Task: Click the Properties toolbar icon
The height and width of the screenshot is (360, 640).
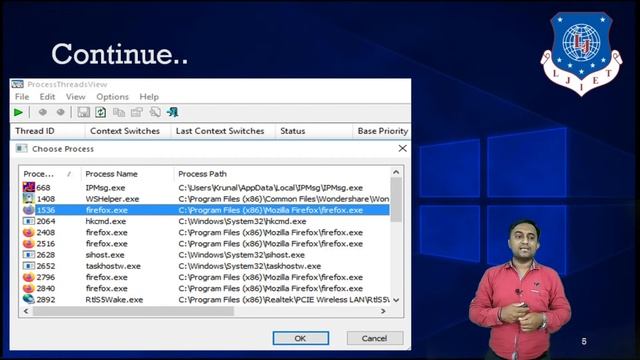Action: point(137,112)
